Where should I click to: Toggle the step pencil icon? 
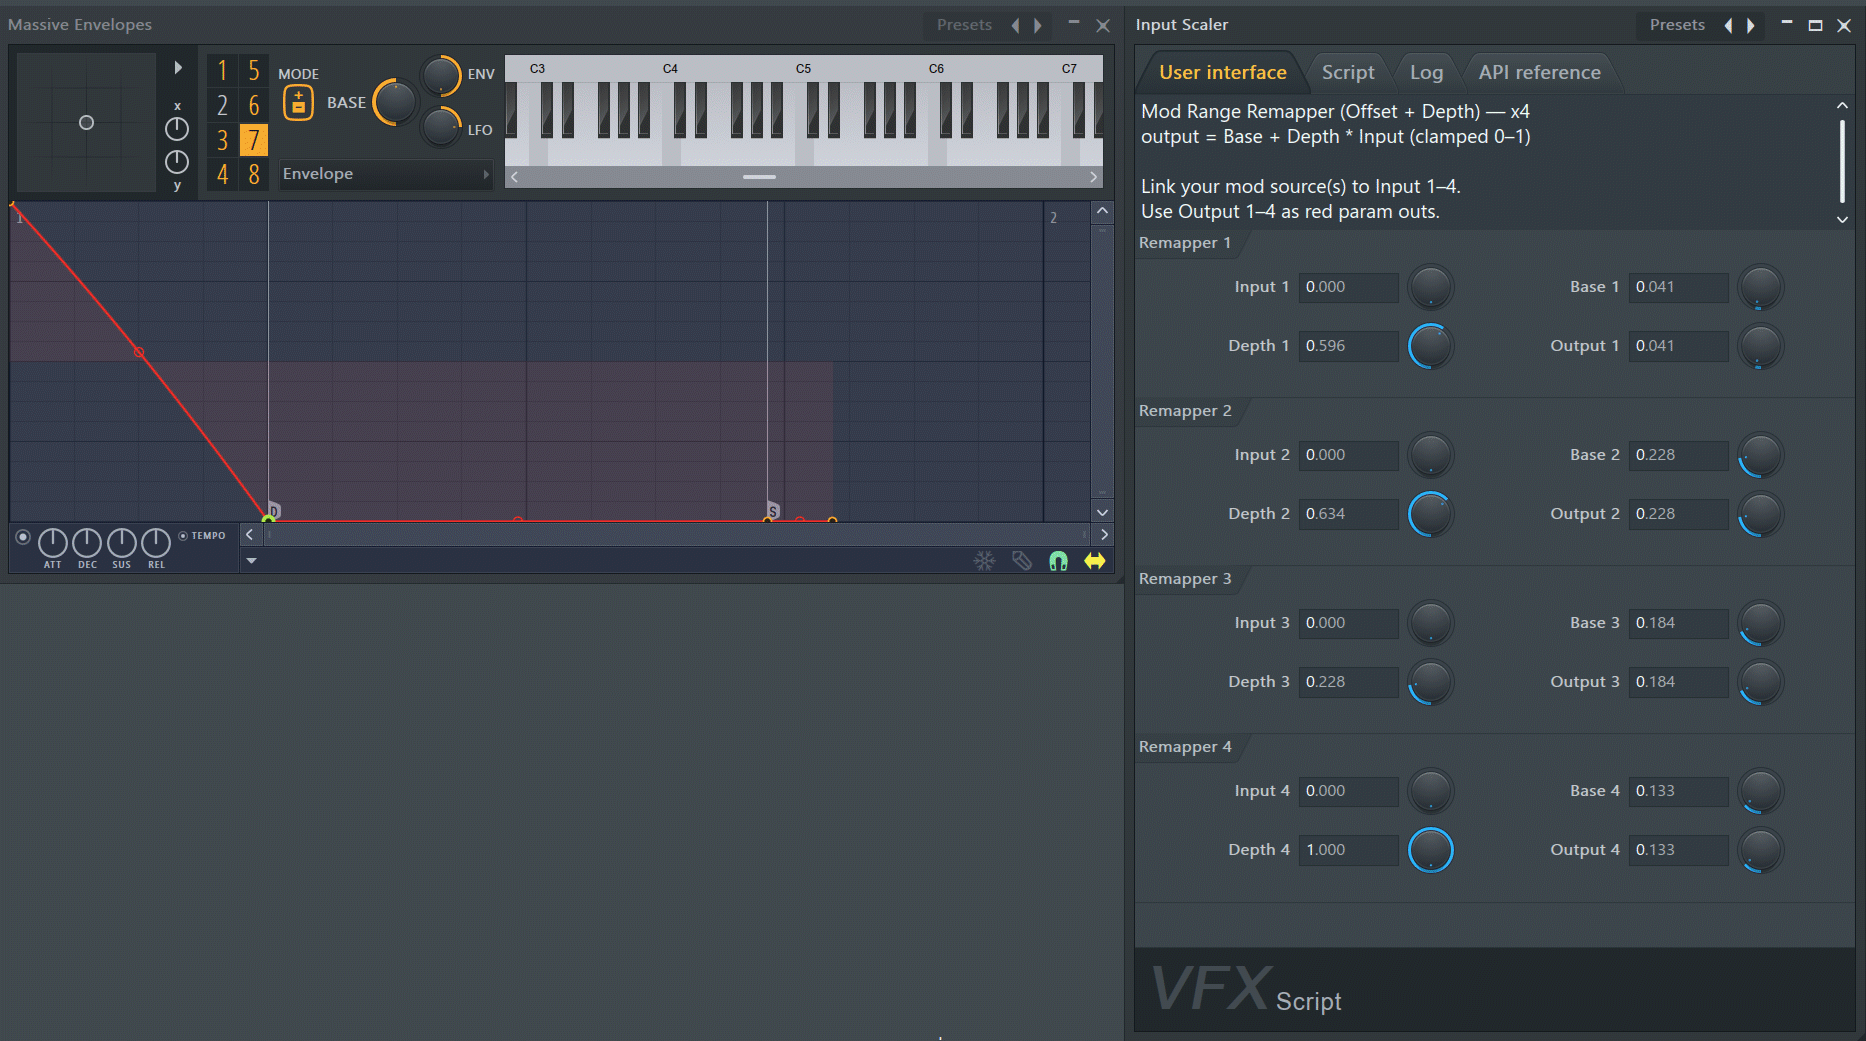[1021, 561]
